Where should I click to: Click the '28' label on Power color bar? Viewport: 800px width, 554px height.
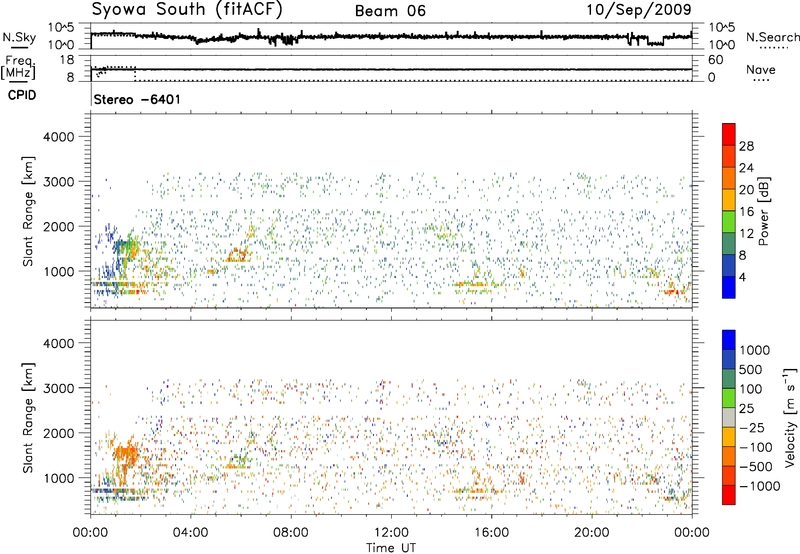click(x=746, y=146)
